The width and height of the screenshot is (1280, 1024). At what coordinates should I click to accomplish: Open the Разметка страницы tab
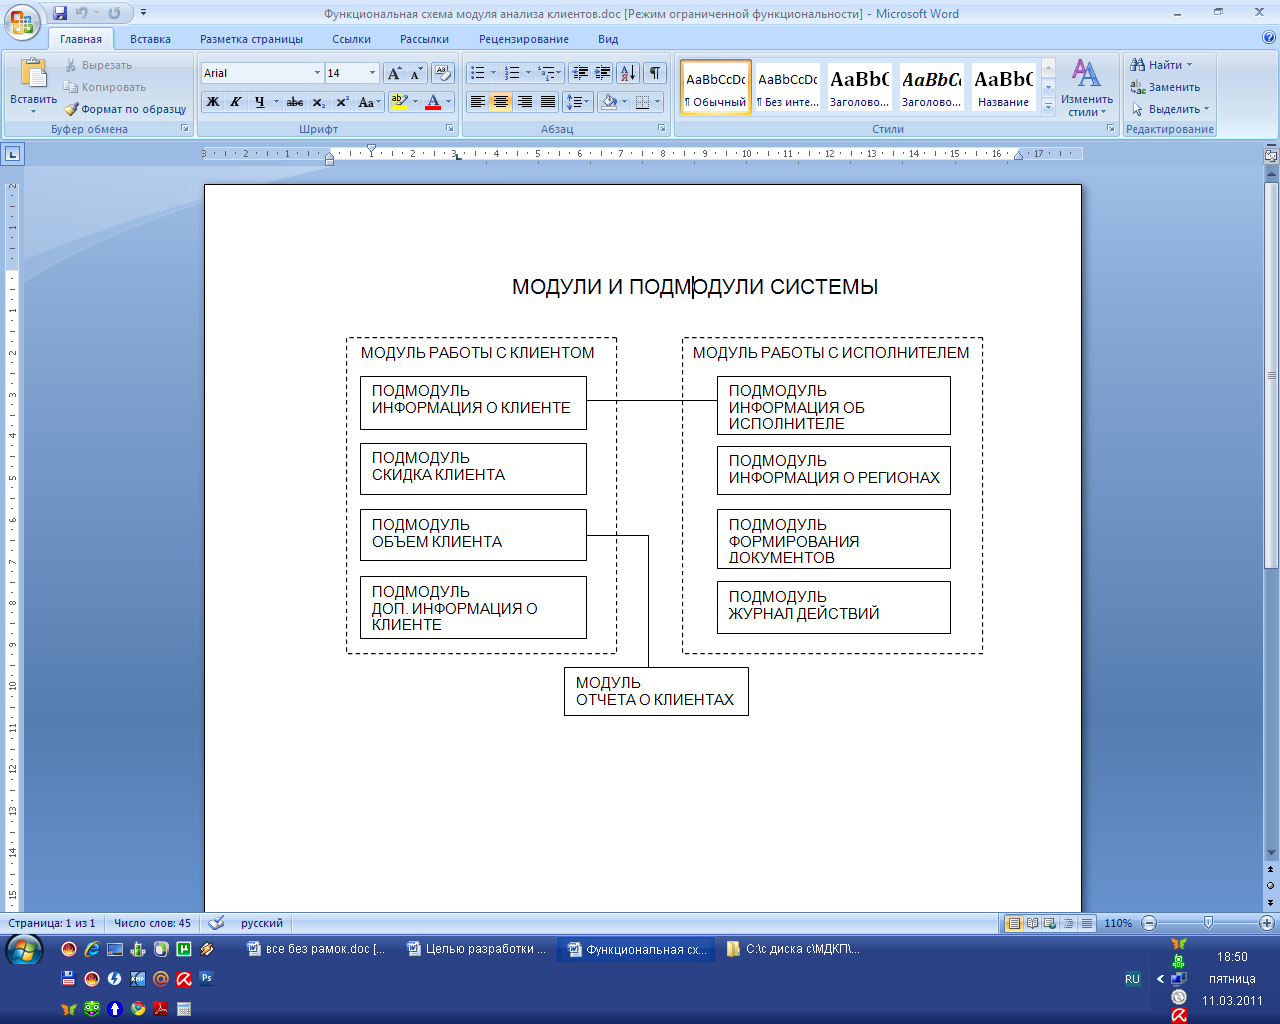click(x=251, y=39)
